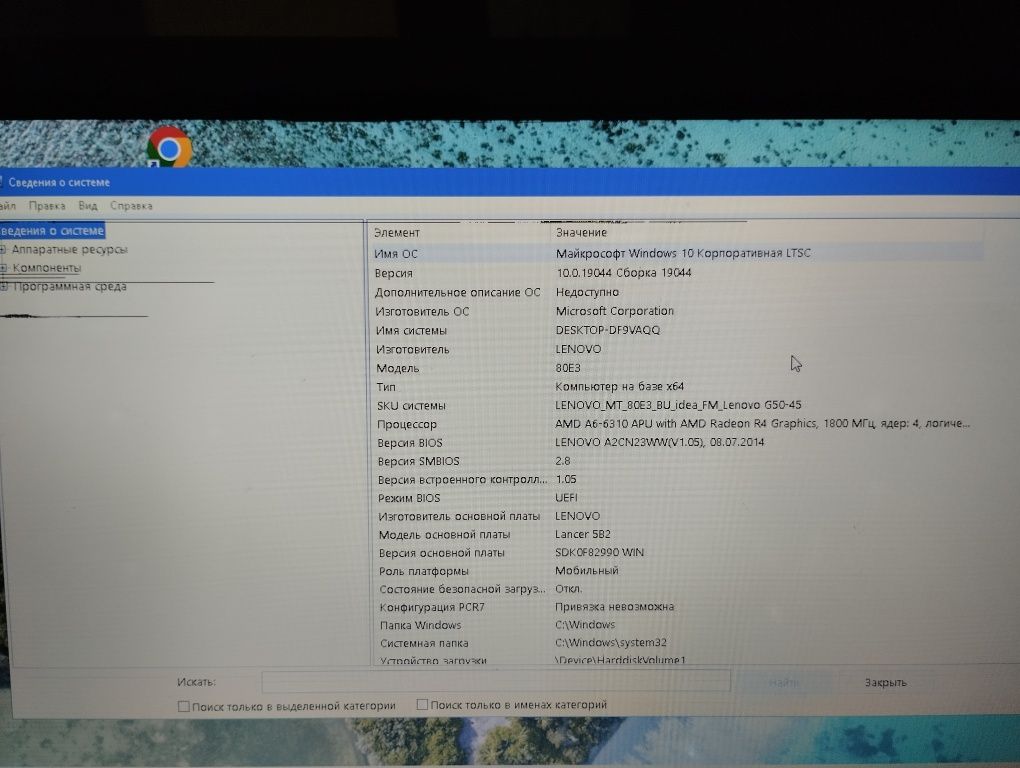1020x768 pixels.
Task: Select the Версия row label
Action: click(394, 273)
